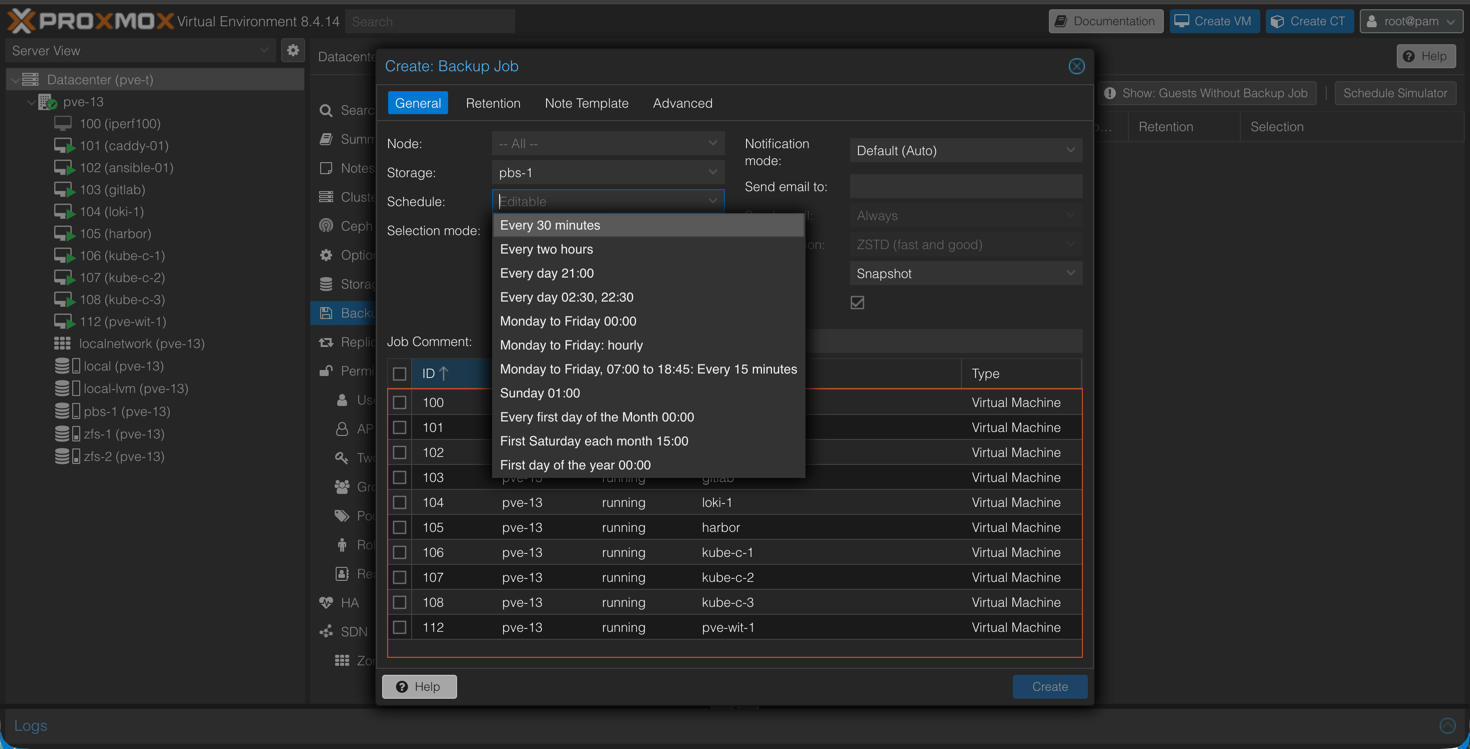The height and width of the screenshot is (749, 1470).
Task: Click the Create button
Action: (x=1050, y=687)
